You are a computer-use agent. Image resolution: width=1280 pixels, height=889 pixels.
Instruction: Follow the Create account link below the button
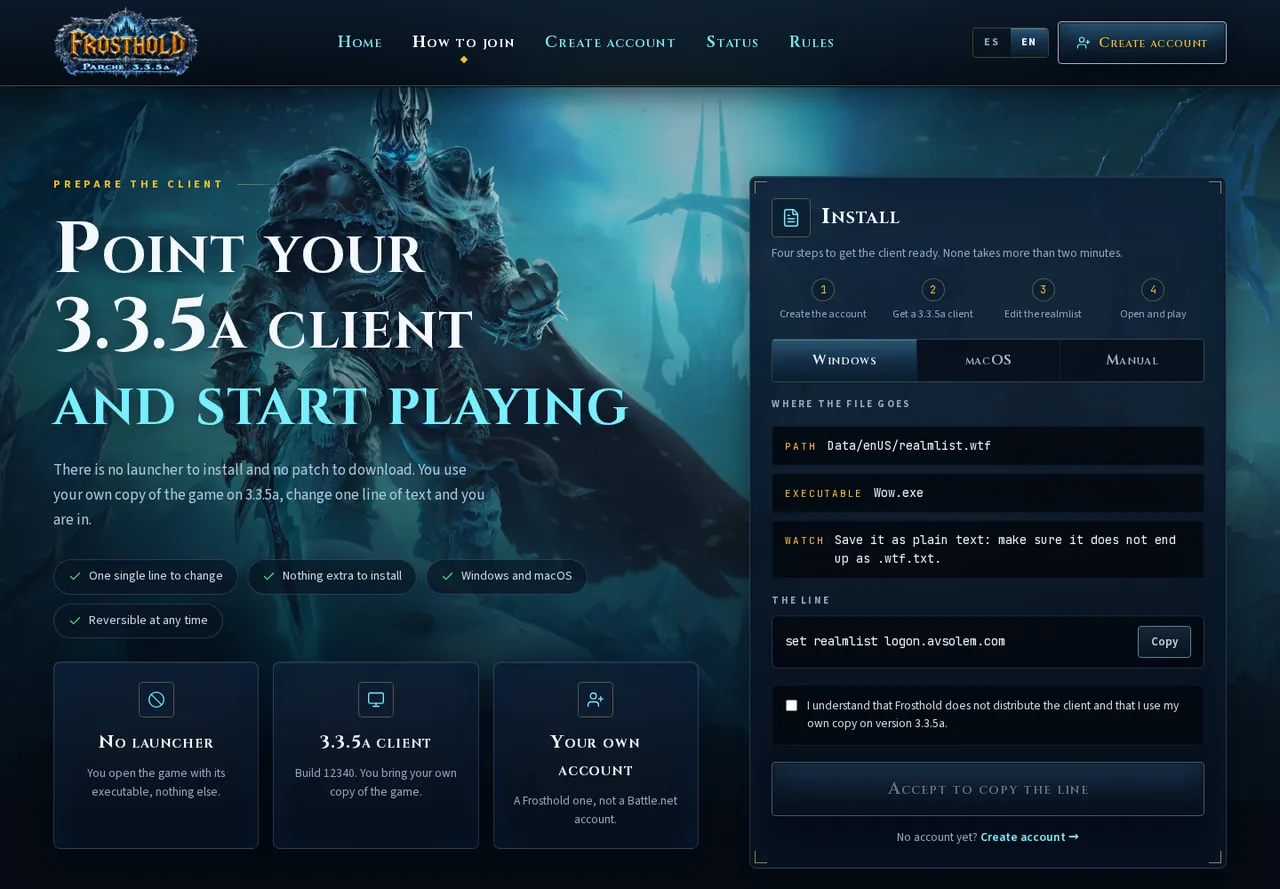(x=1029, y=837)
